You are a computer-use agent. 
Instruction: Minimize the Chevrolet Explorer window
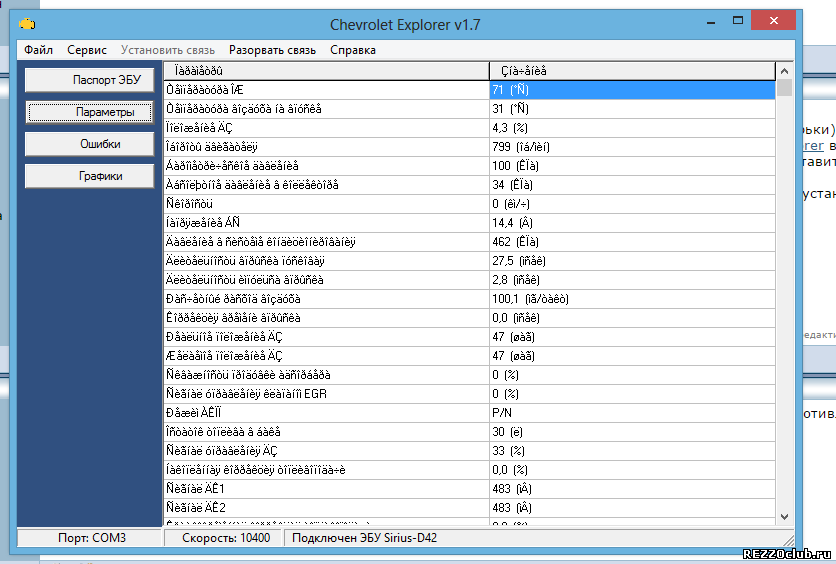point(711,22)
